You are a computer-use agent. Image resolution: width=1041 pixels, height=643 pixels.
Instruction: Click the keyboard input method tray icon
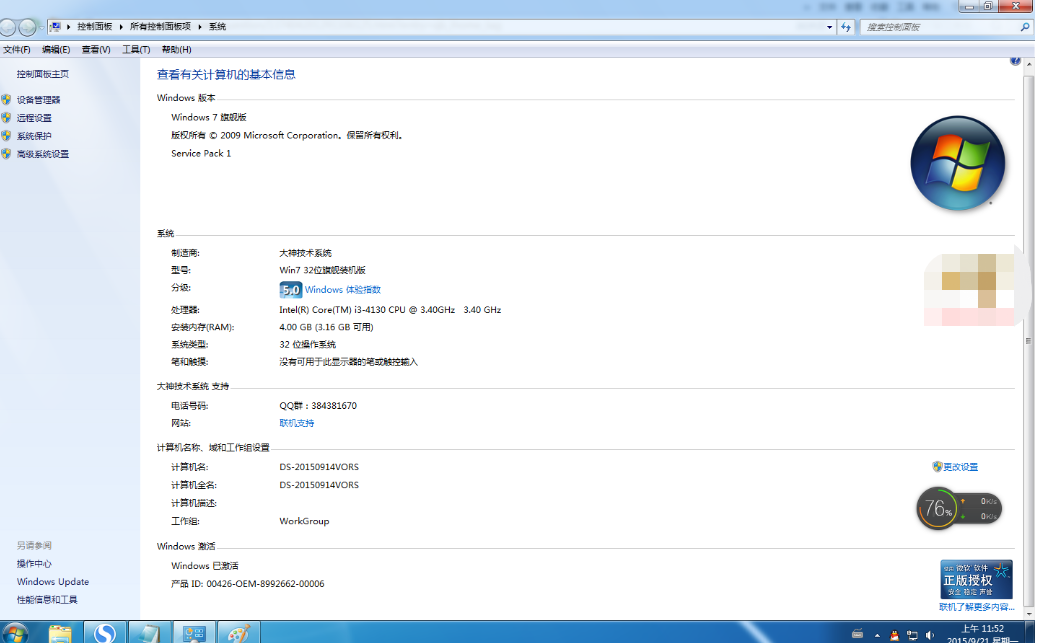tap(857, 634)
